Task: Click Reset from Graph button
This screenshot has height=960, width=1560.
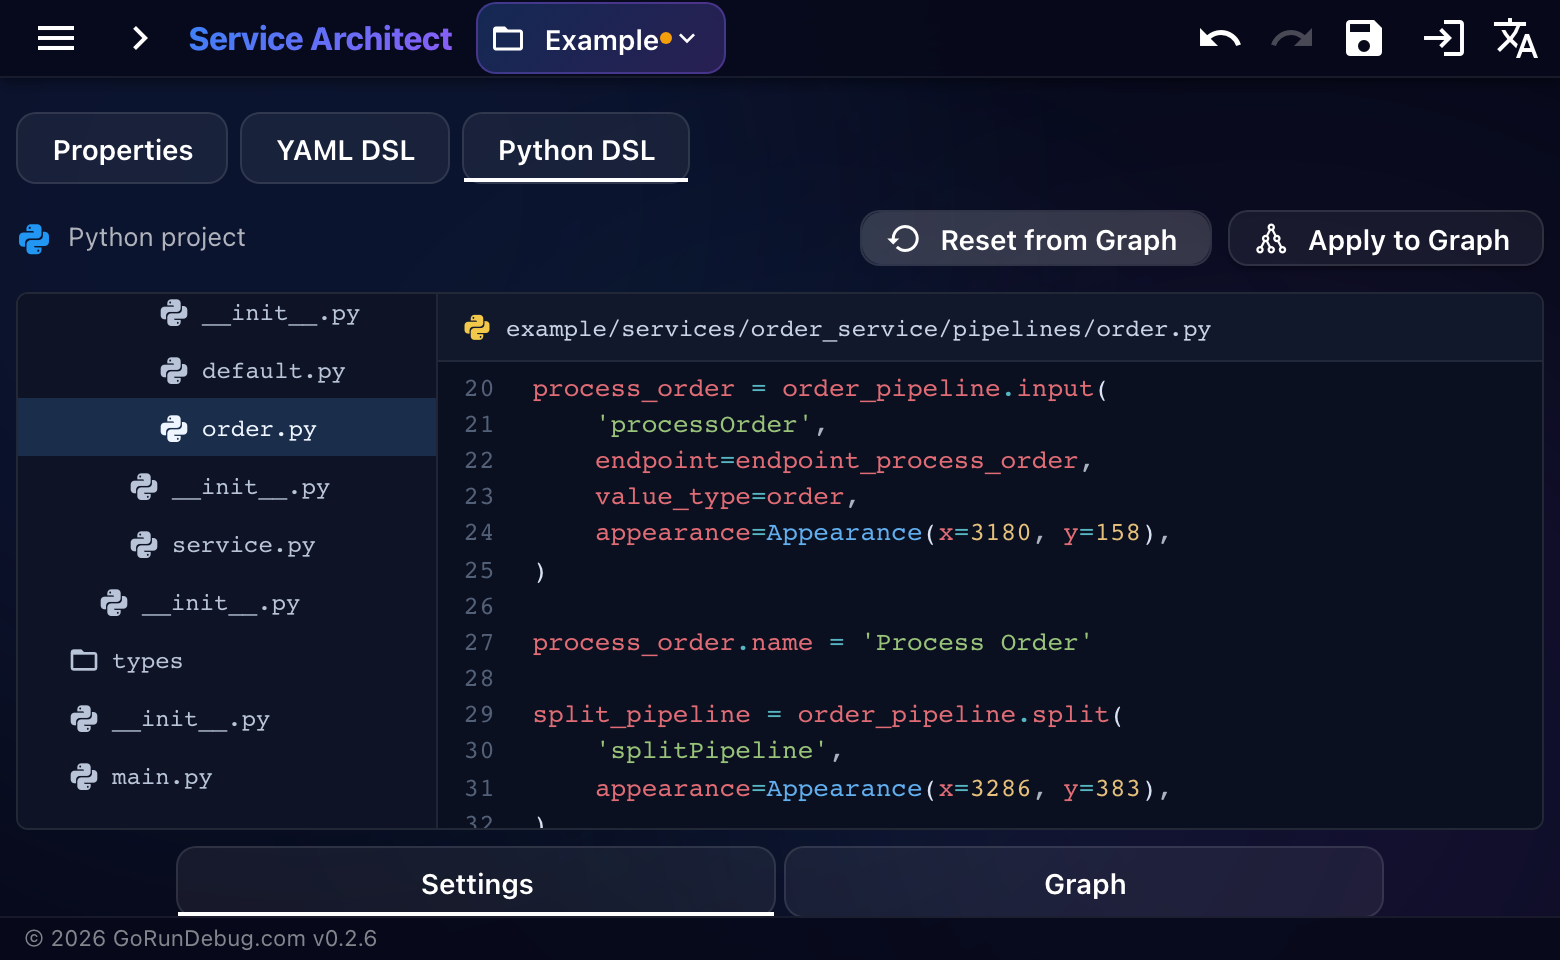Action: pyautogui.click(x=1036, y=239)
